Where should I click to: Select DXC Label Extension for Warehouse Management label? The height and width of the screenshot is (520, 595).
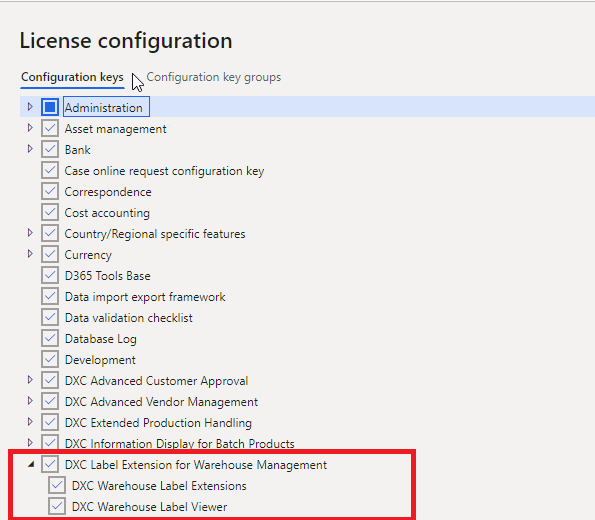[x=196, y=465]
